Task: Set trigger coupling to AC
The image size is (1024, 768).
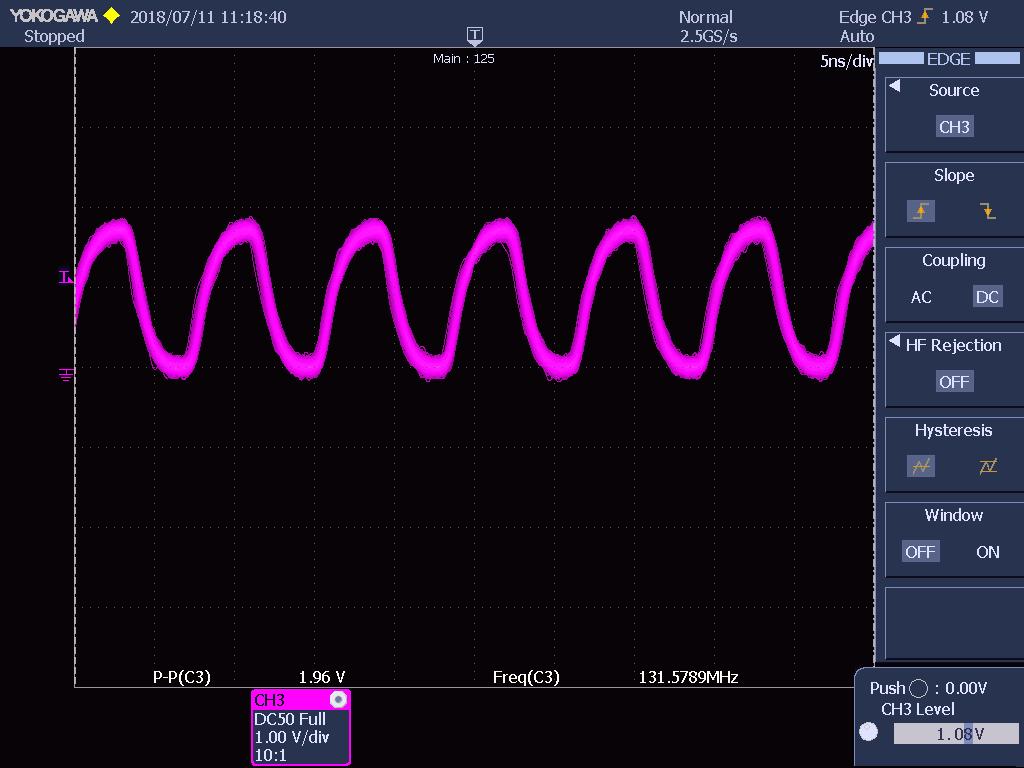Action: point(920,297)
